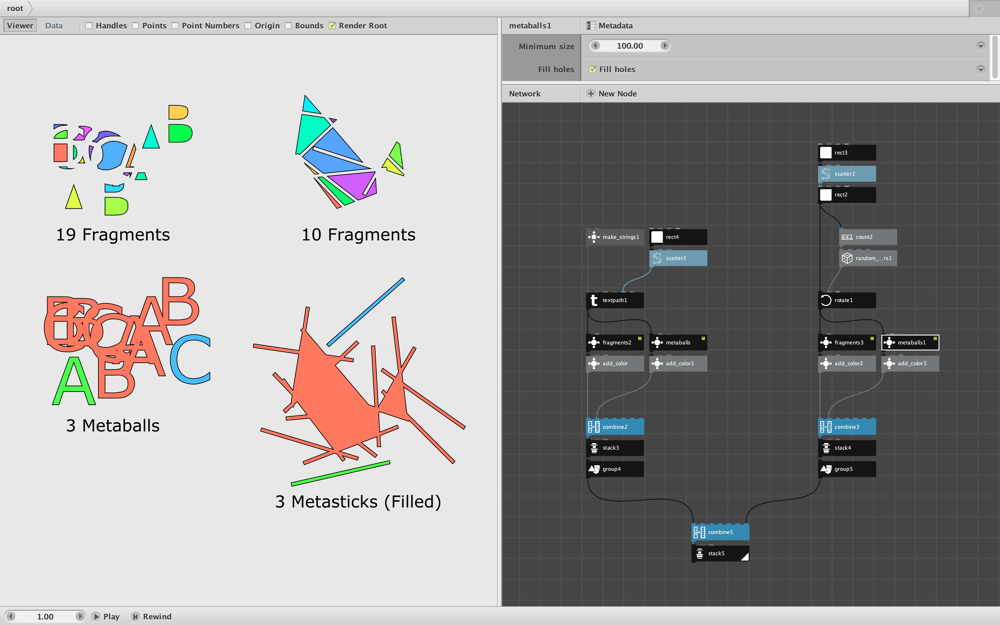Select the rotate1 node
The height and width of the screenshot is (625, 1000).
[846, 300]
